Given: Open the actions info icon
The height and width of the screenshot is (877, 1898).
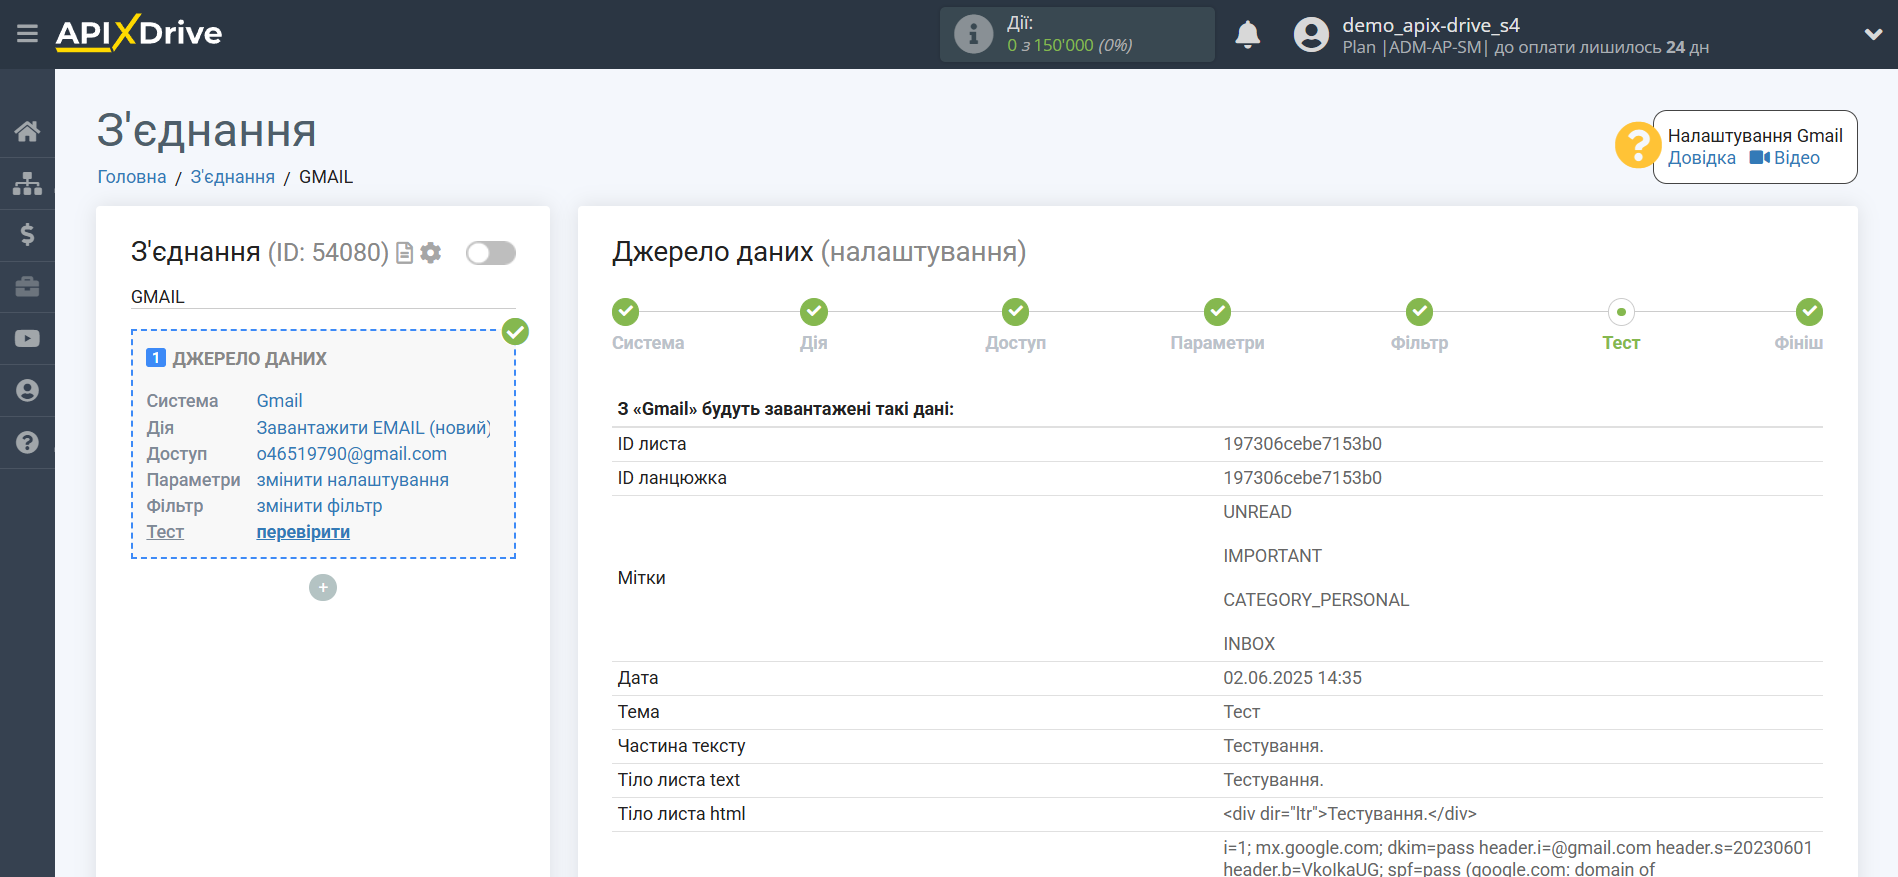Looking at the screenshot, I should tap(973, 34).
